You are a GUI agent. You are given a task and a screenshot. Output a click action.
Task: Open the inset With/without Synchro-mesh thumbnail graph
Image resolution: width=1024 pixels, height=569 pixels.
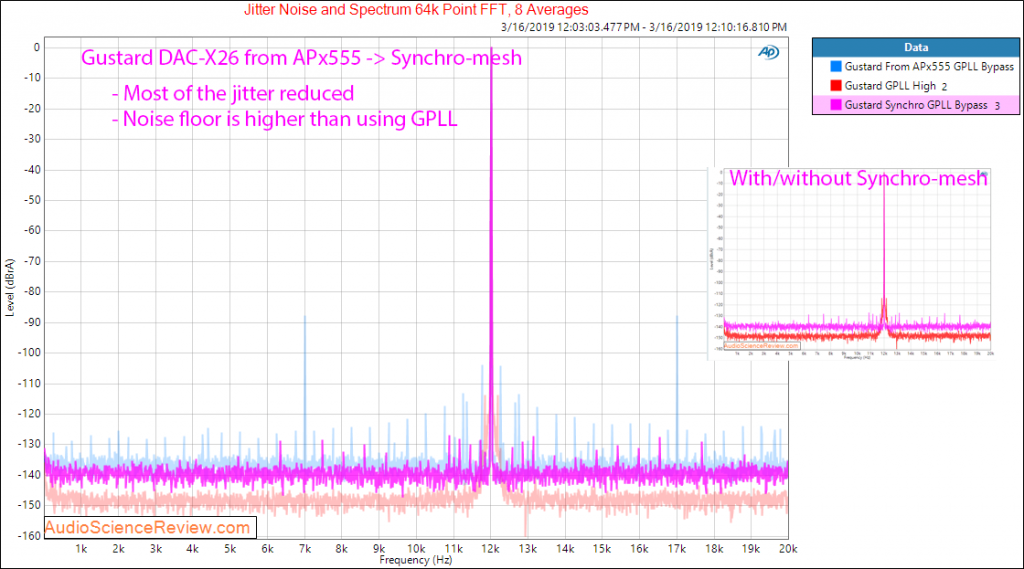[x=850, y=264]
